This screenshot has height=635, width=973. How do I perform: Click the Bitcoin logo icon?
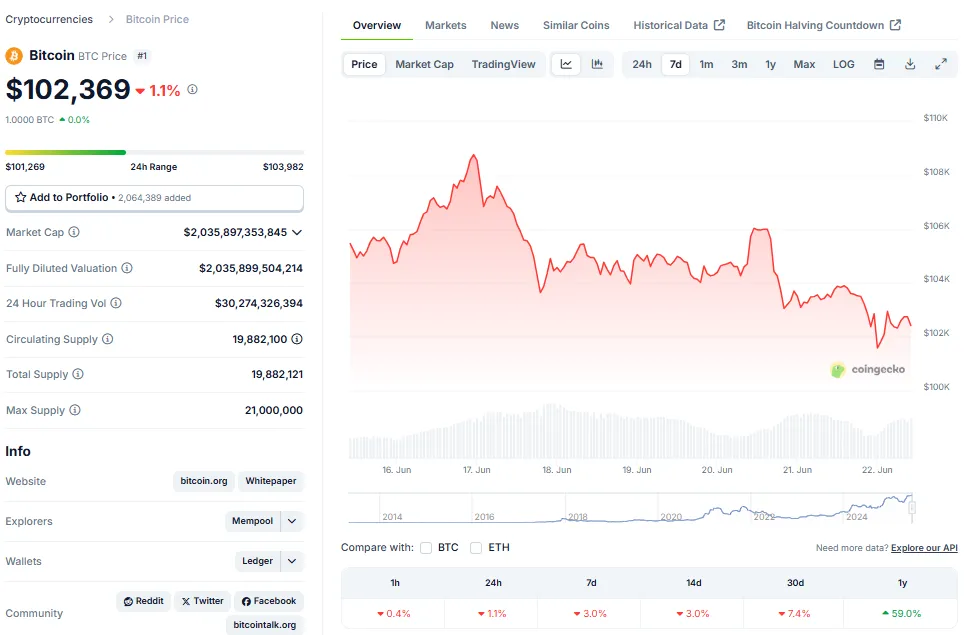pos(14,56)
